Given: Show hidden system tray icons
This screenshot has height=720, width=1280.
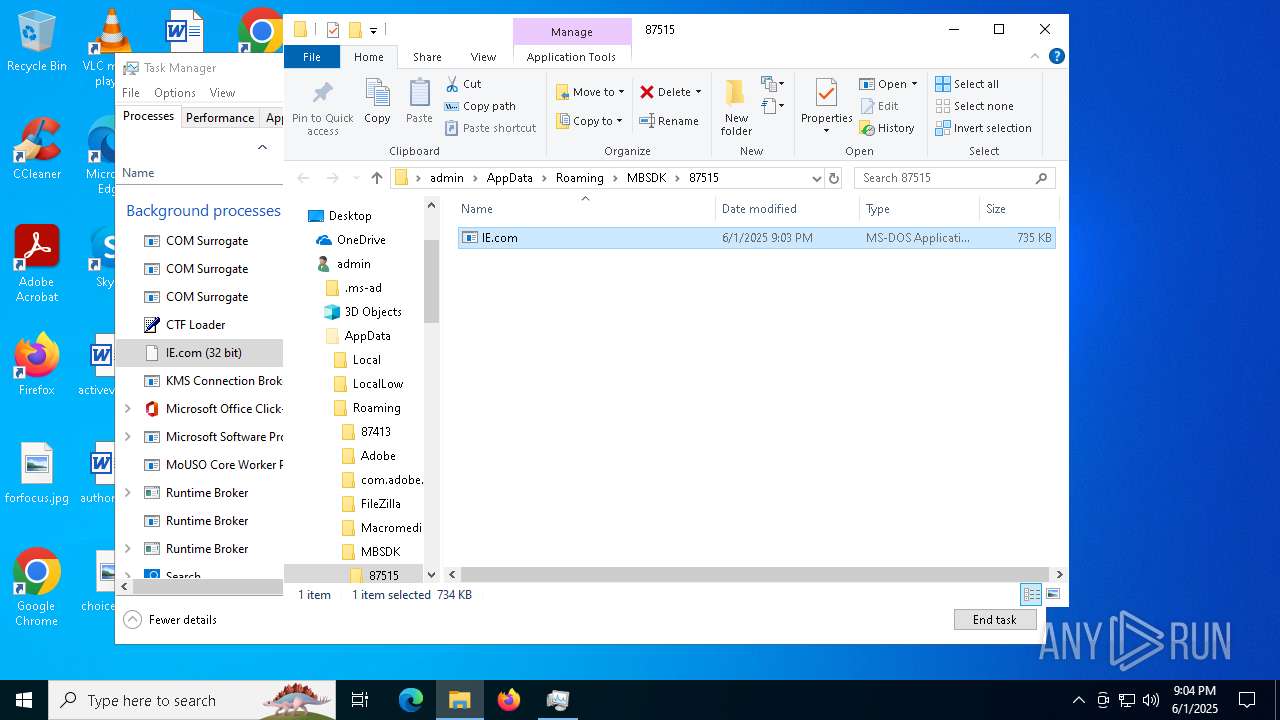Looking at the screenshot, I should (x=1078, y=700).
